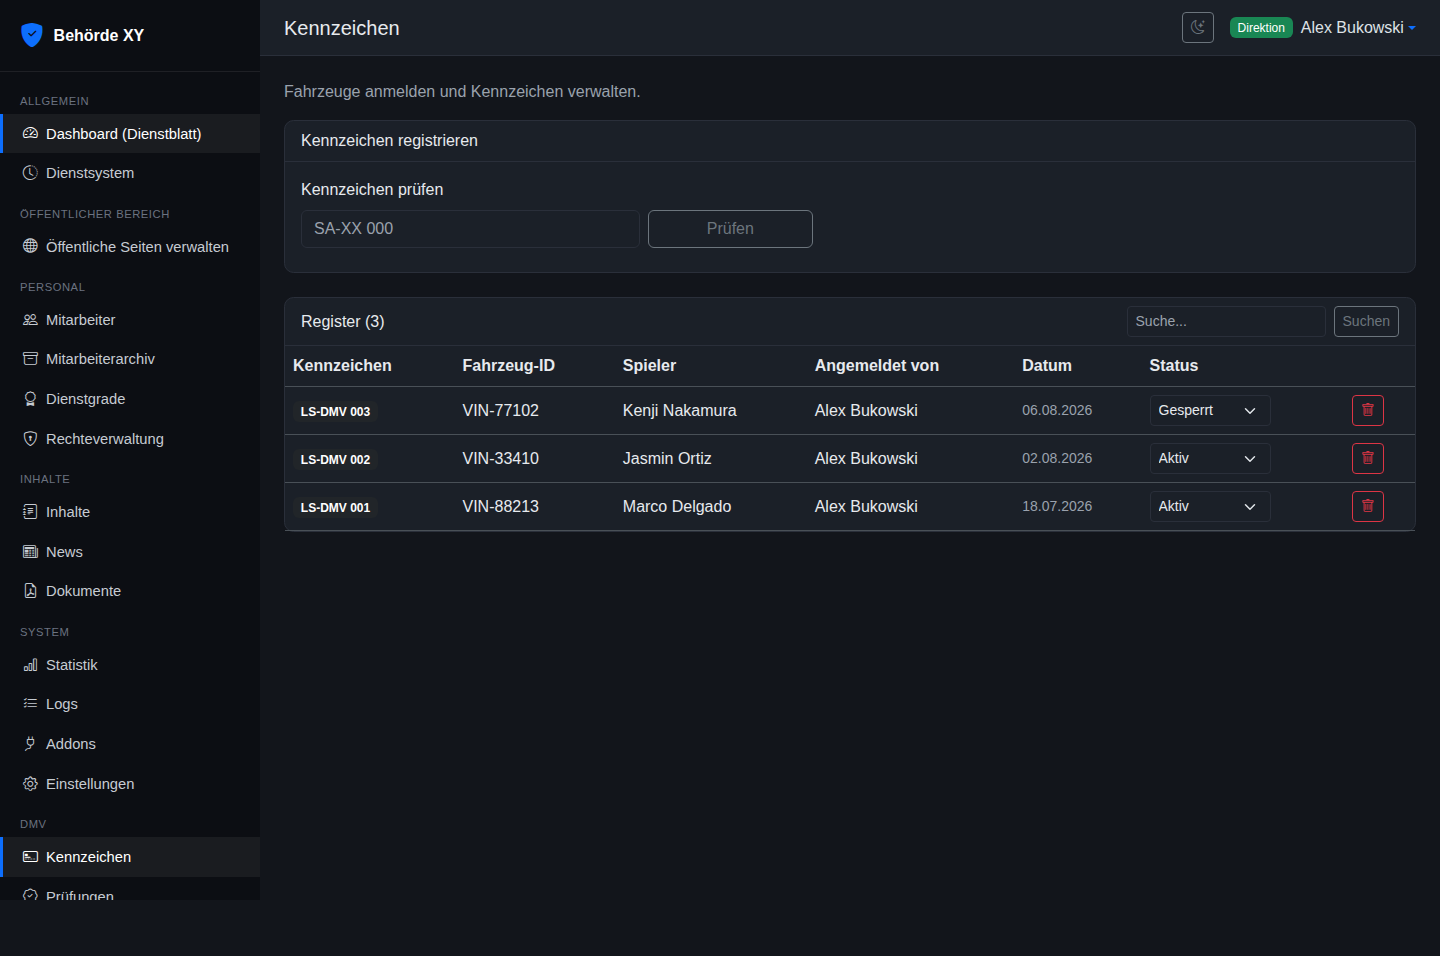Click the Dashboard speedometer icon
The width and height of the screenshot is (1440, 956).
click(30, 134)
